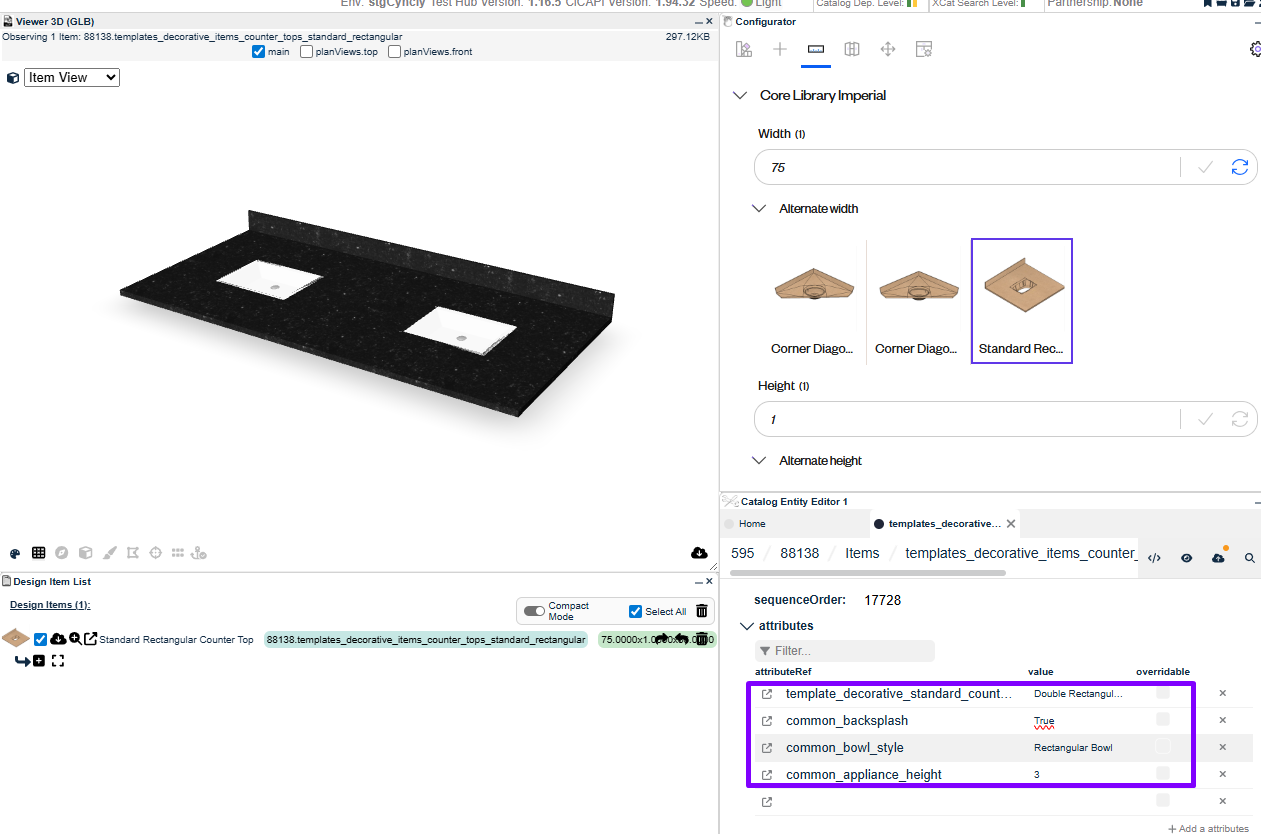Reset the Width value with the refresh icon

(x=1240, y=167)
